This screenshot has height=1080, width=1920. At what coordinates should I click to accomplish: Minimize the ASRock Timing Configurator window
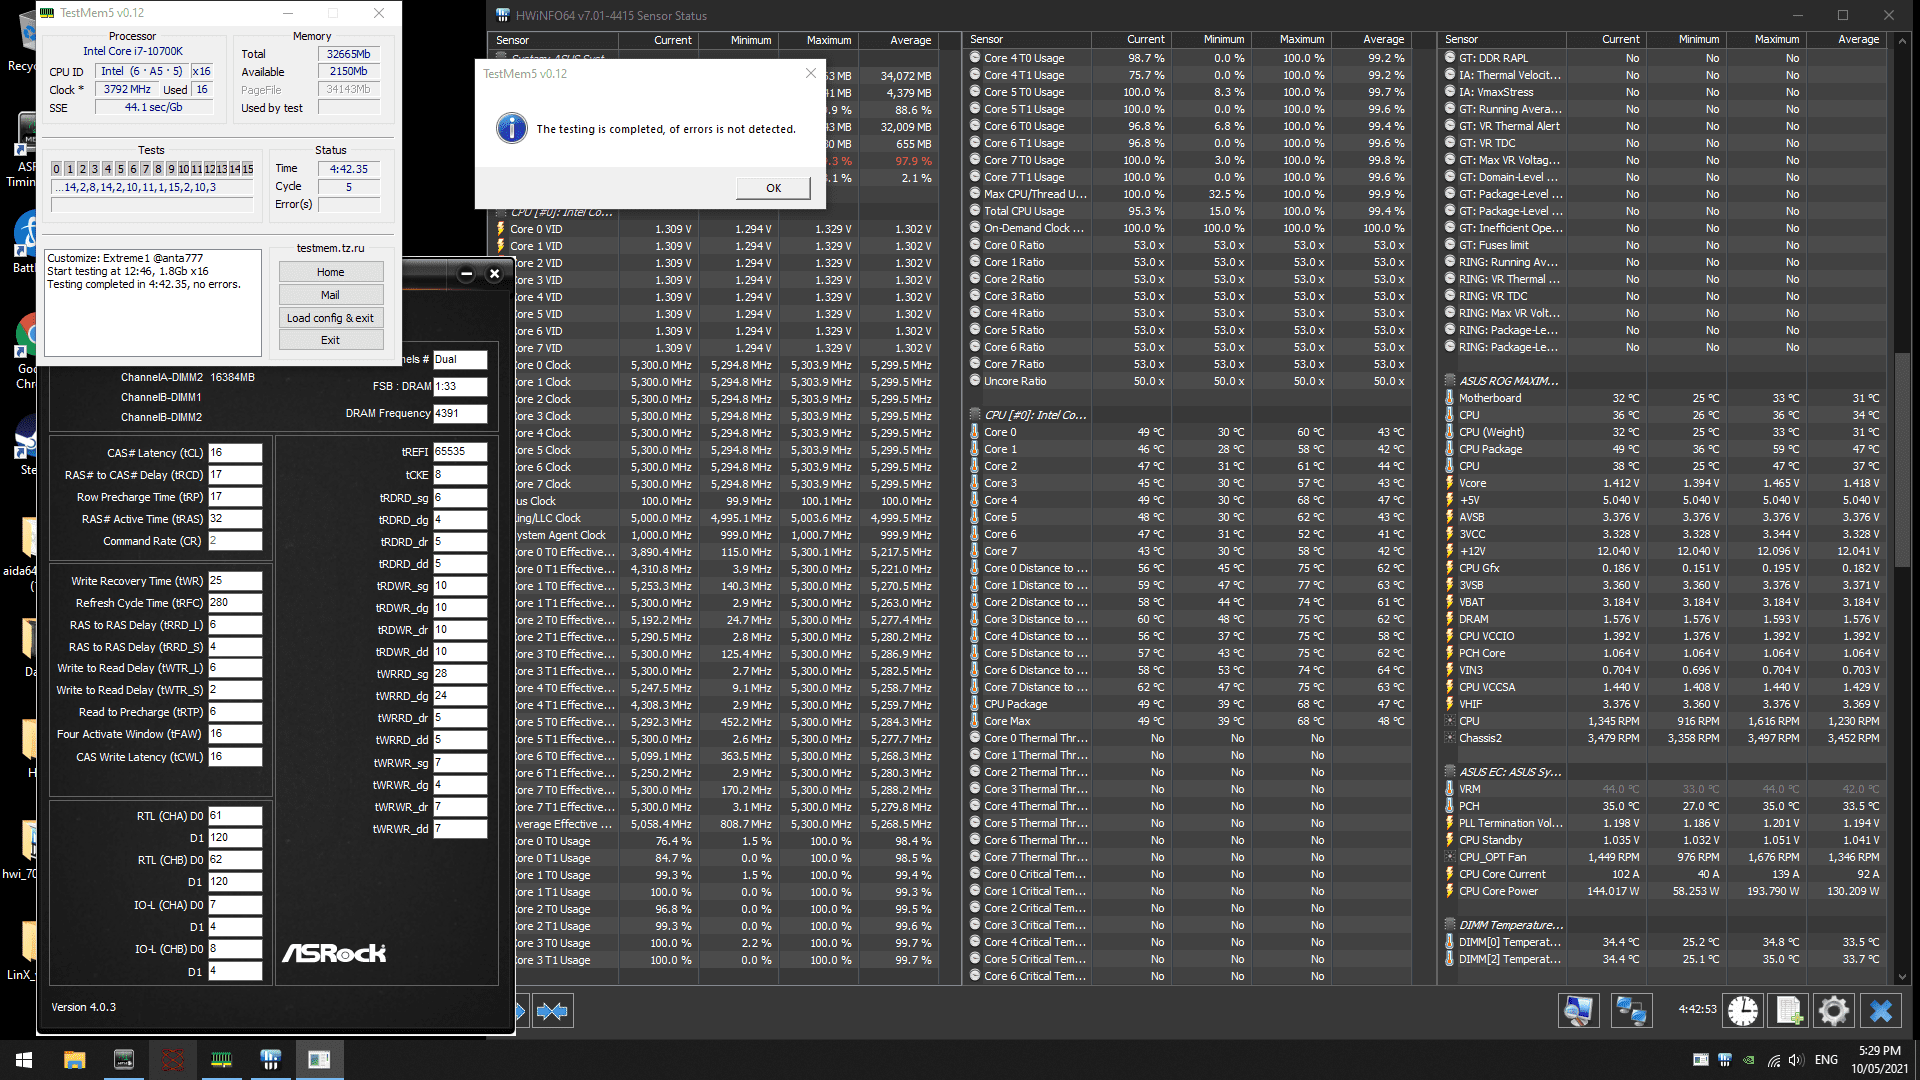tap(466, 274)
